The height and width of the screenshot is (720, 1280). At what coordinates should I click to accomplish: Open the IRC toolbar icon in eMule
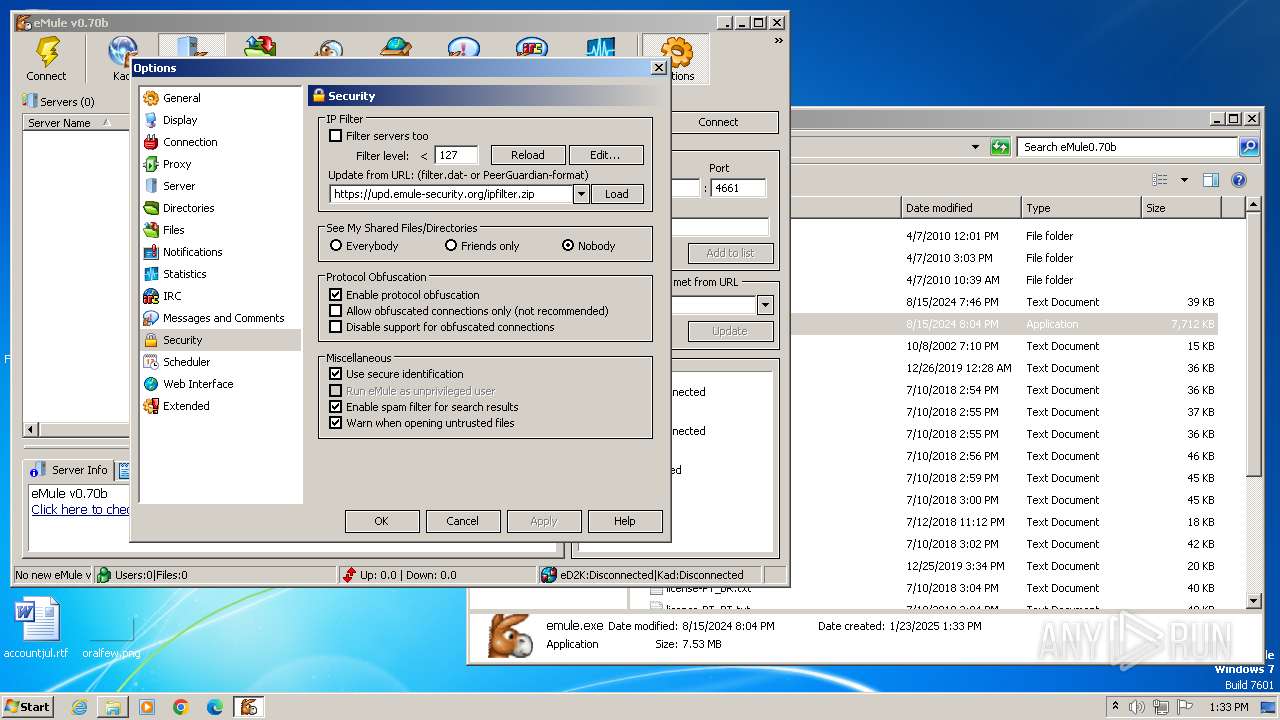point(531,46)
